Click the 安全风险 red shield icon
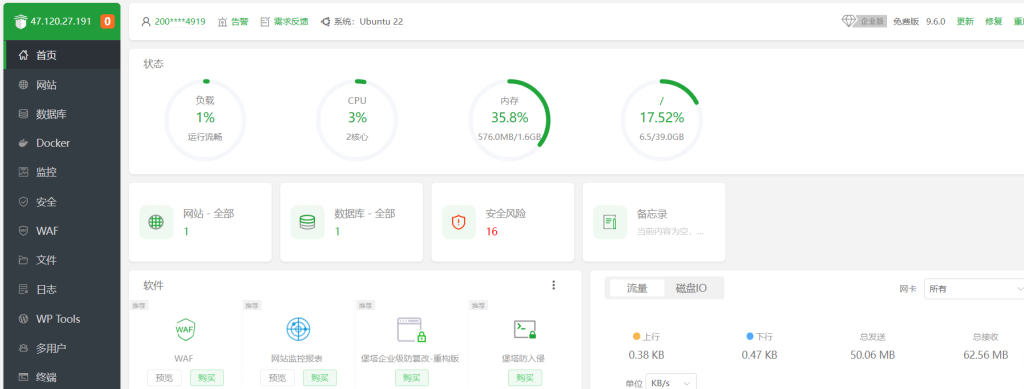This screenshot has height=389, width=1024. (x=458, y=222)
